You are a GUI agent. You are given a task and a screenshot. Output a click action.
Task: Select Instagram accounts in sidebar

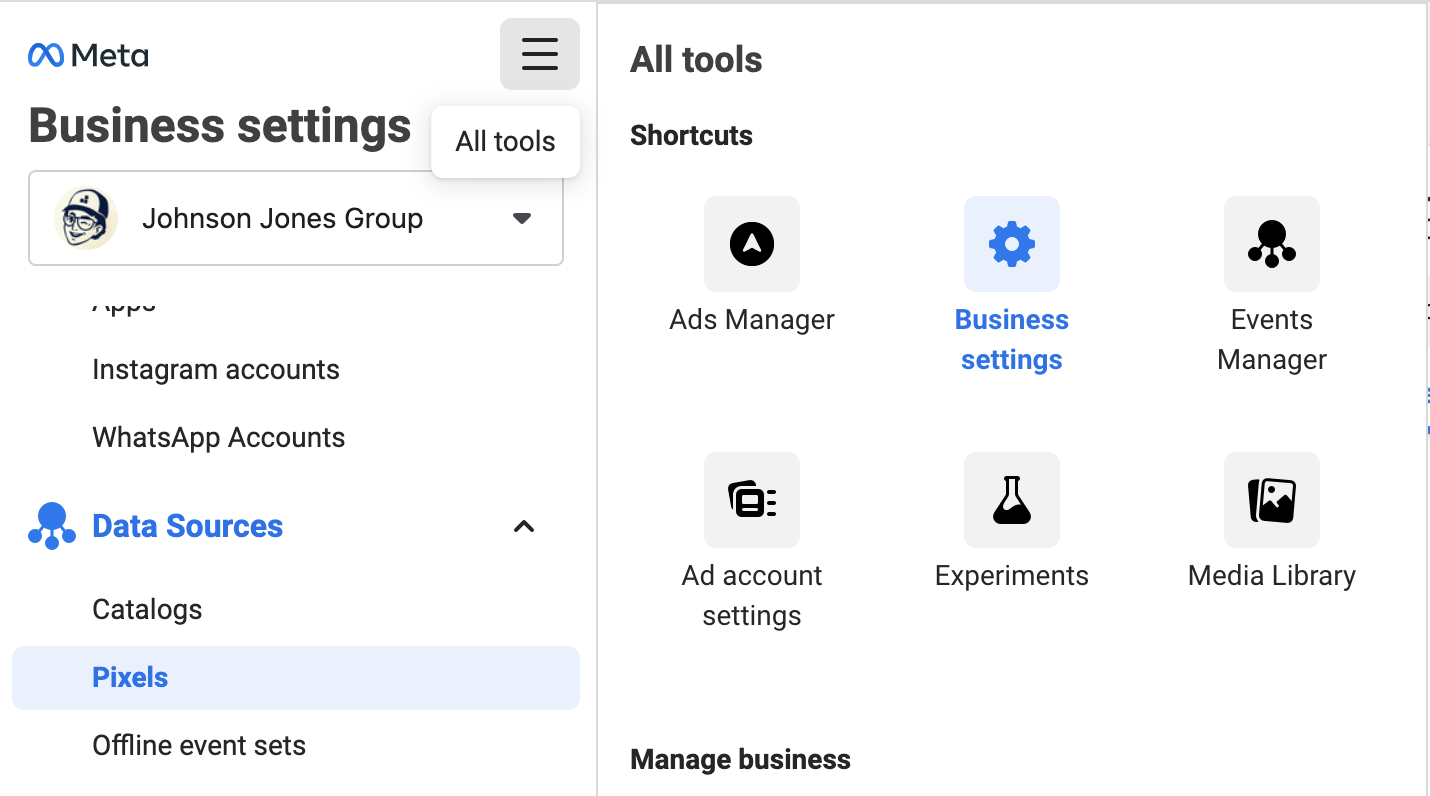click(216, 370)
